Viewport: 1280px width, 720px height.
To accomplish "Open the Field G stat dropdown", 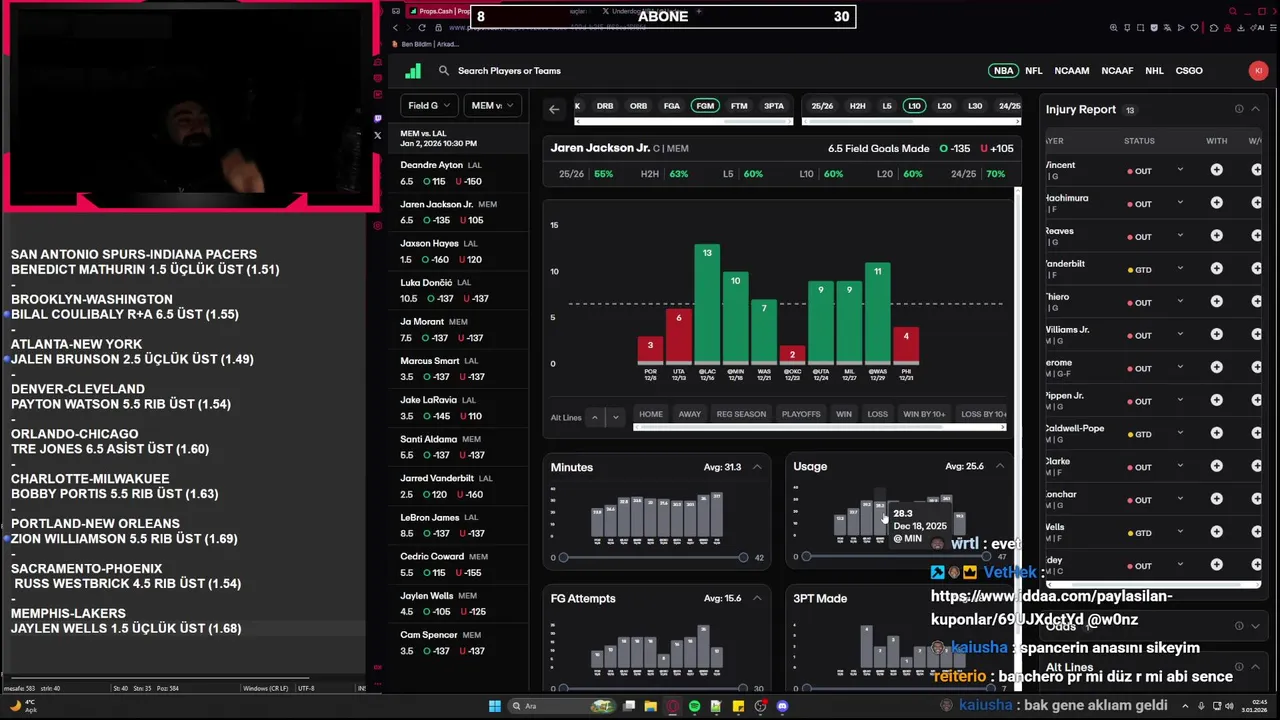I will coord(429,105).
